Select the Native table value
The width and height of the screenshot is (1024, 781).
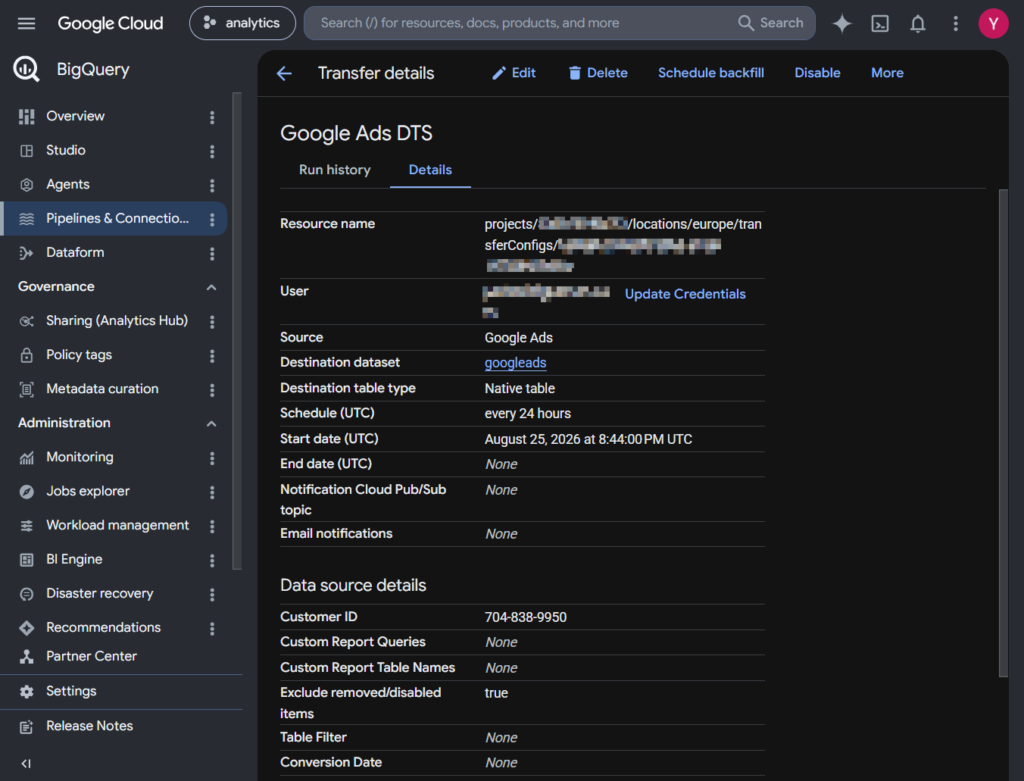(x=520, y=389)
